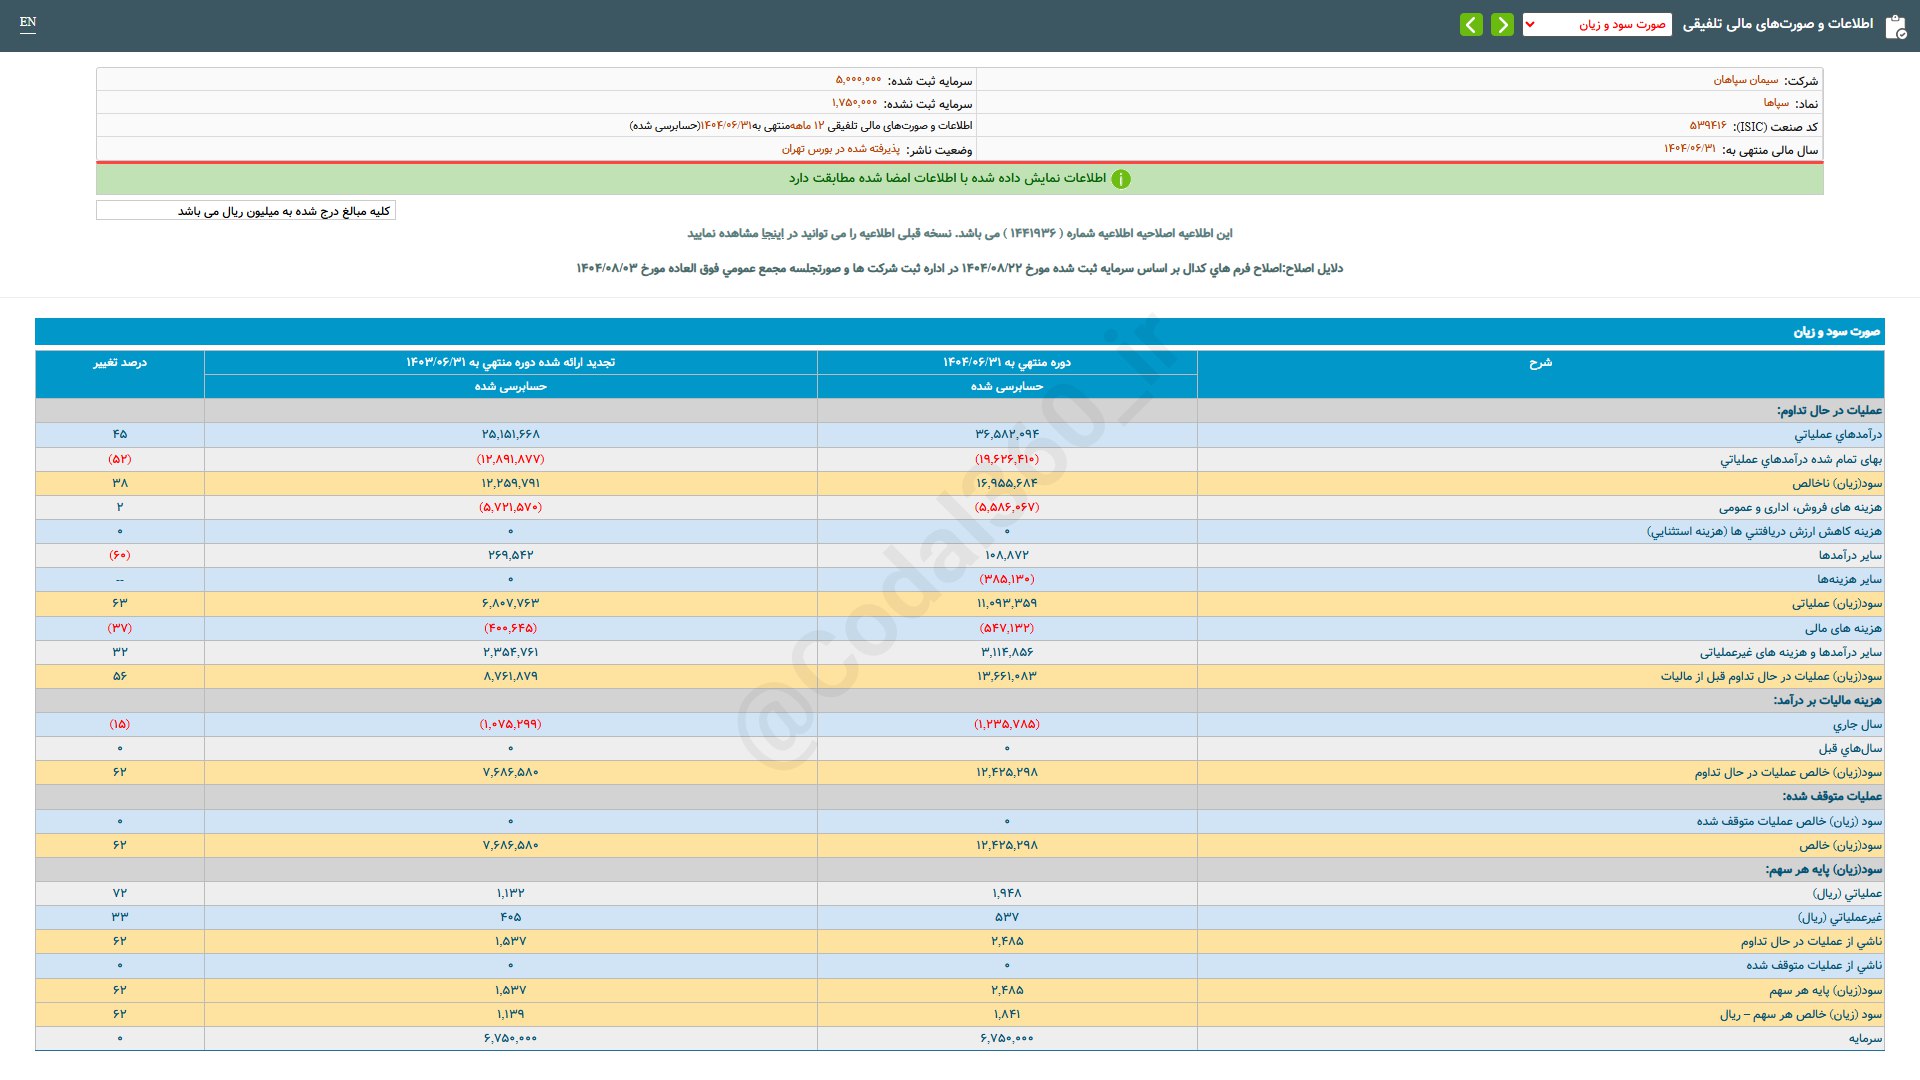The image size is (1920, 1080).
Task: Click the company name سیمان سپاهان
Action: coord(1746,80)
